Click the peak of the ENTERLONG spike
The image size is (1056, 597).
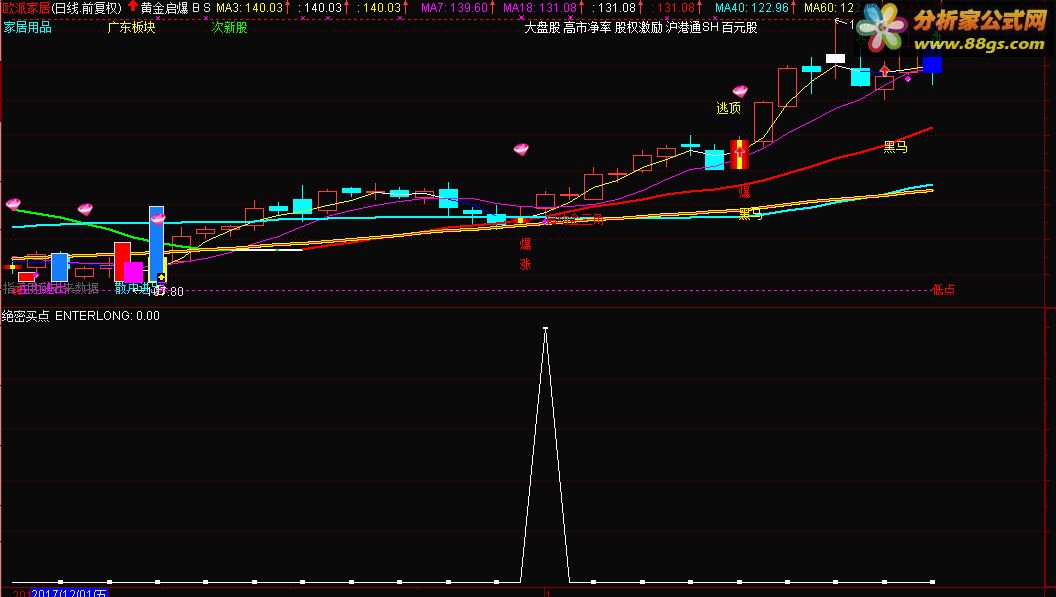point(546,329)
